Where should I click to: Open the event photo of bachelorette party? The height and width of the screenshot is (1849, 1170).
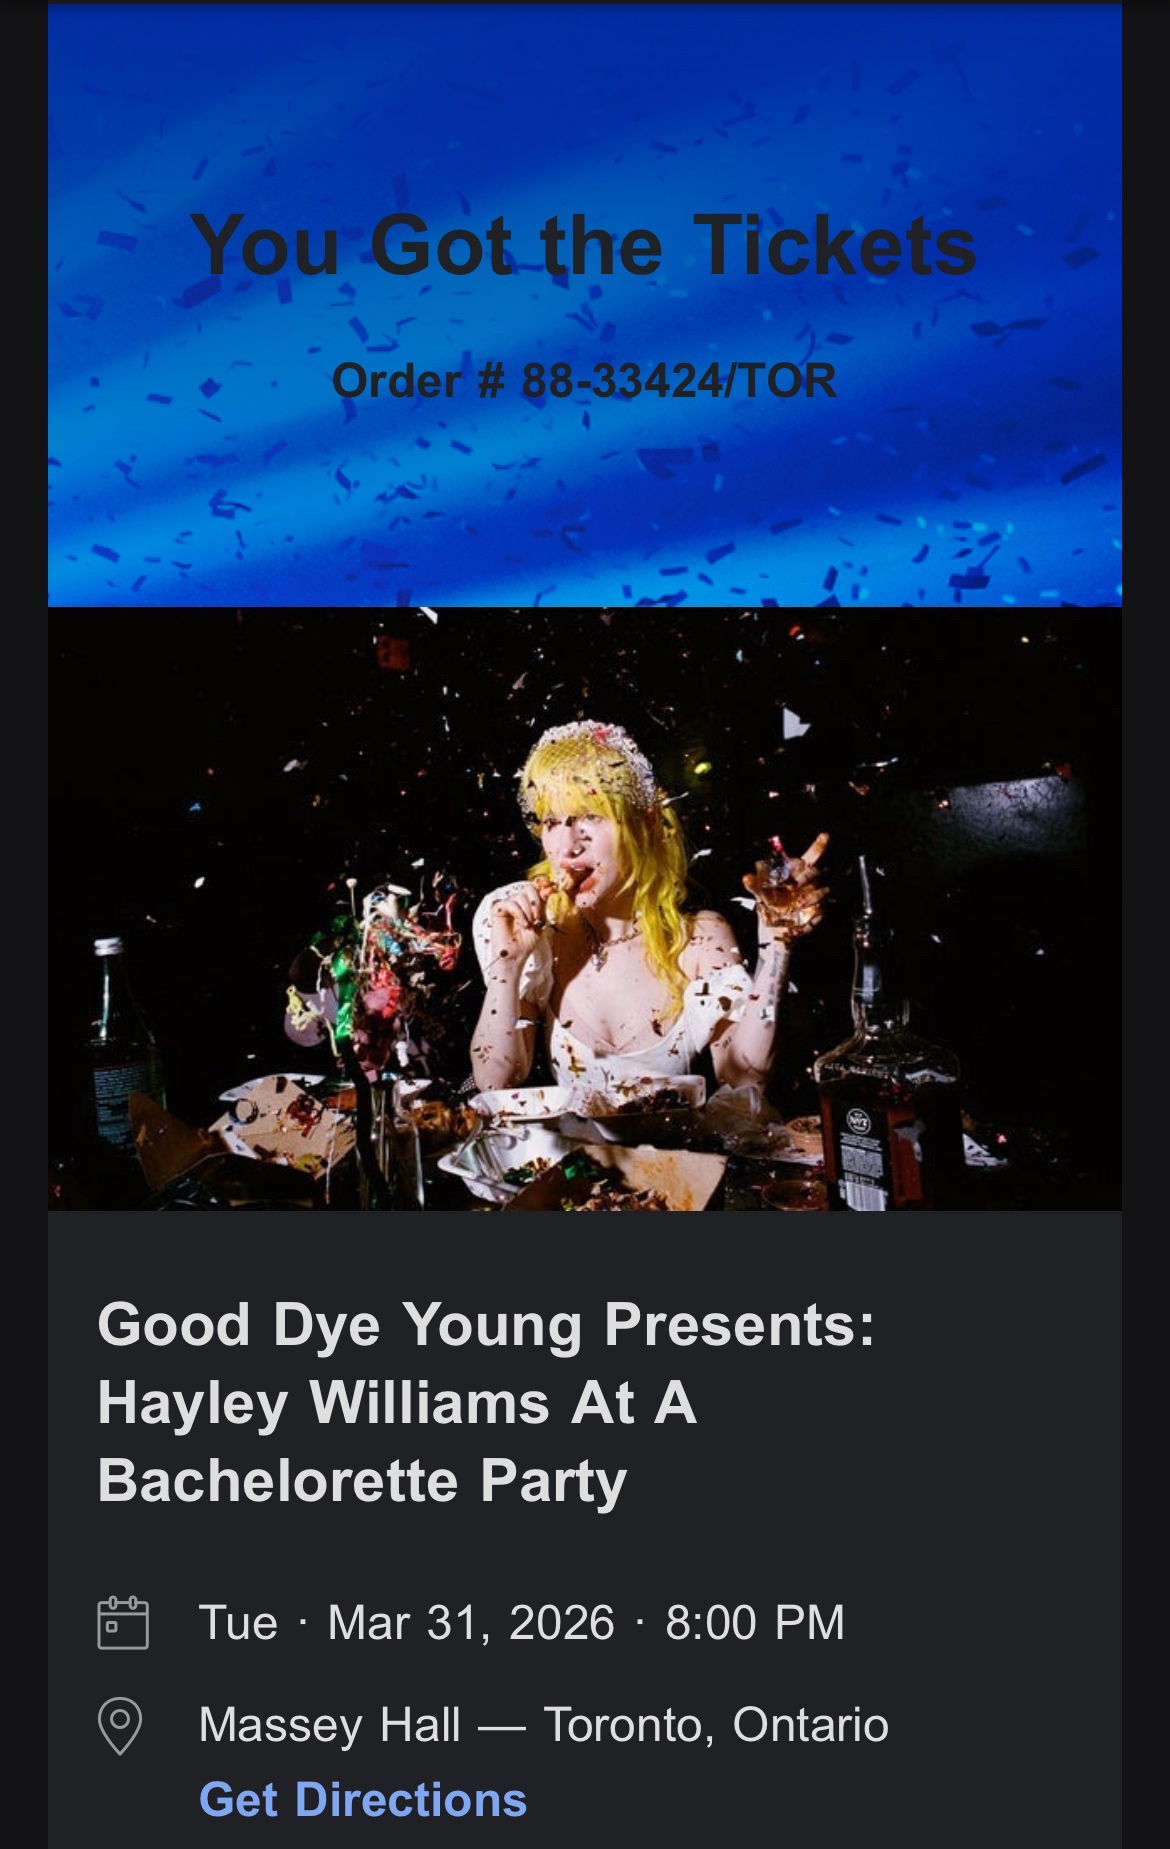pos(585,909)
